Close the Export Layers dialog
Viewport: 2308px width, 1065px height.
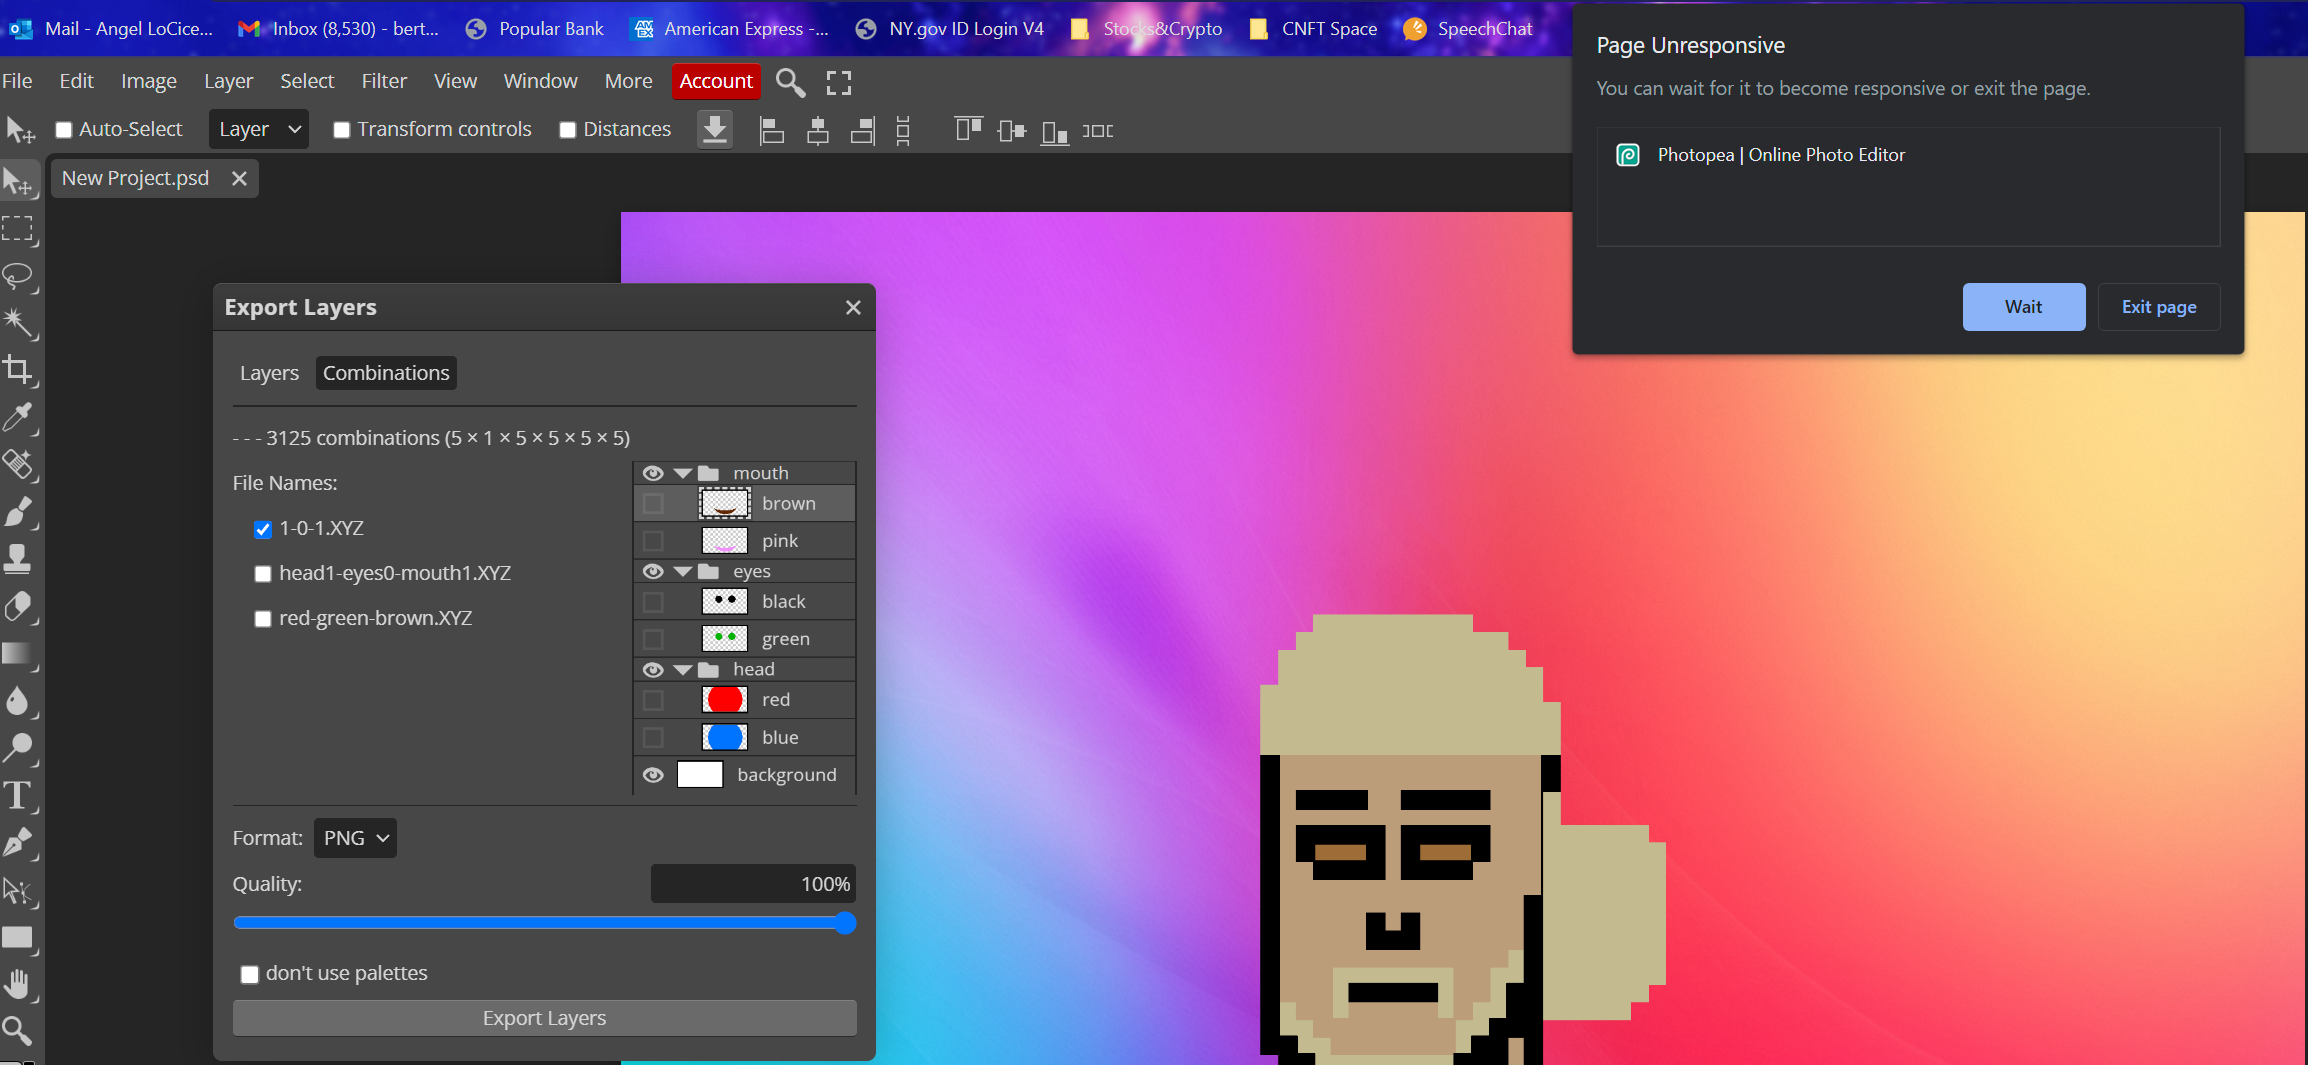click(853, 308)
